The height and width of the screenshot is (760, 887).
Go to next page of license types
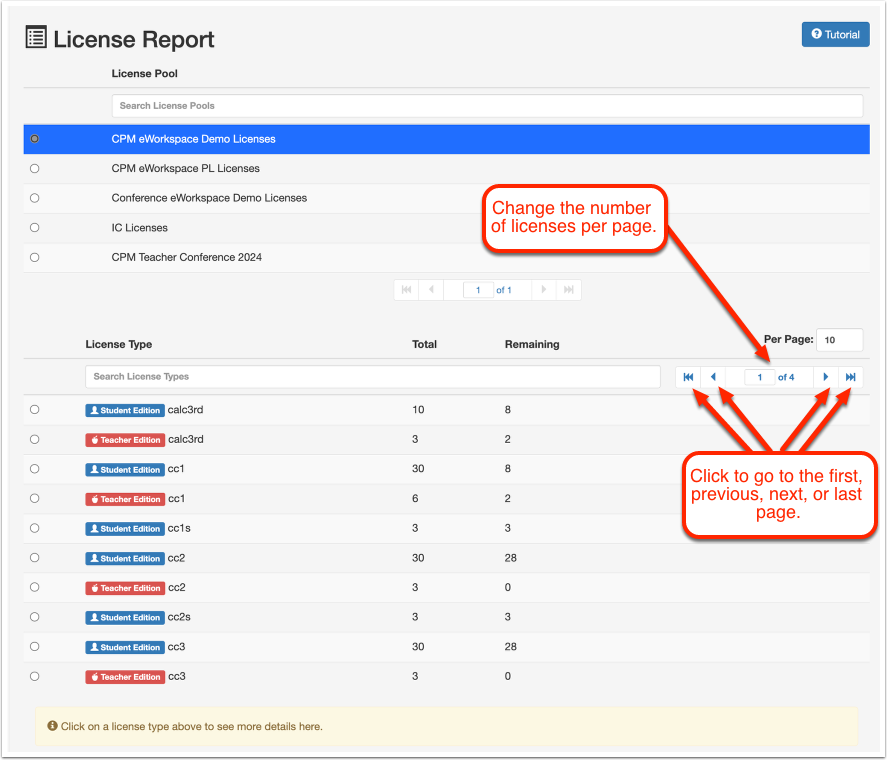pos(825,377)
